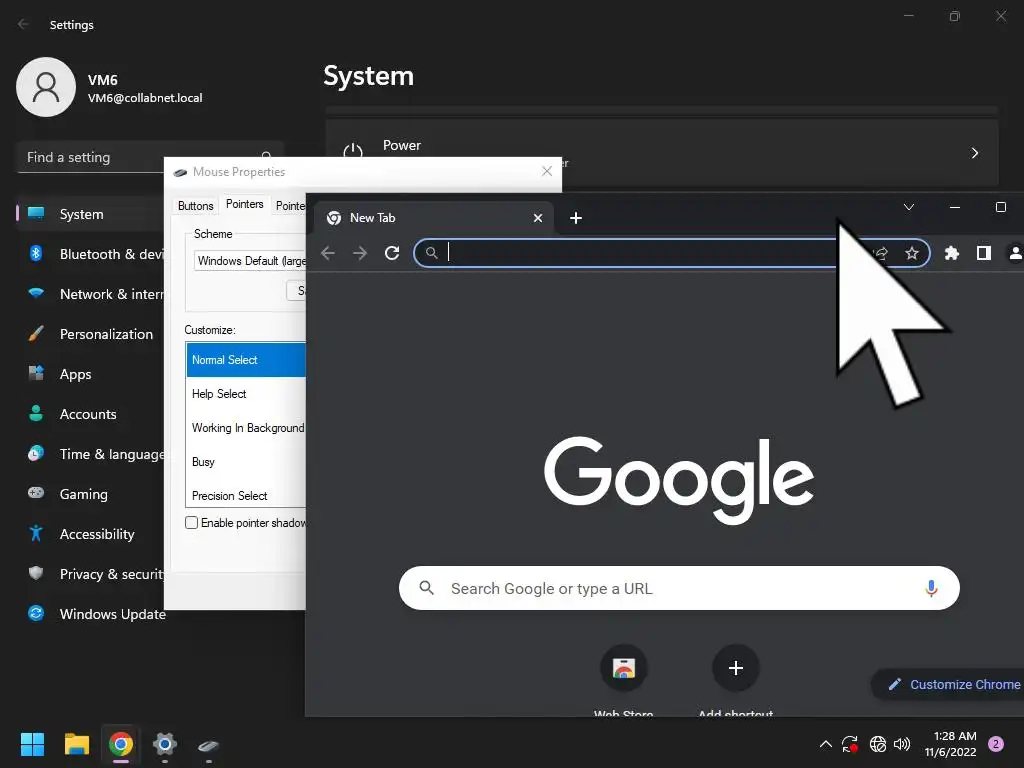The width and height of the screenshot is (1024, 768).
Task: Click the share page icon in the address bar
Action: (x=881, y=253)
